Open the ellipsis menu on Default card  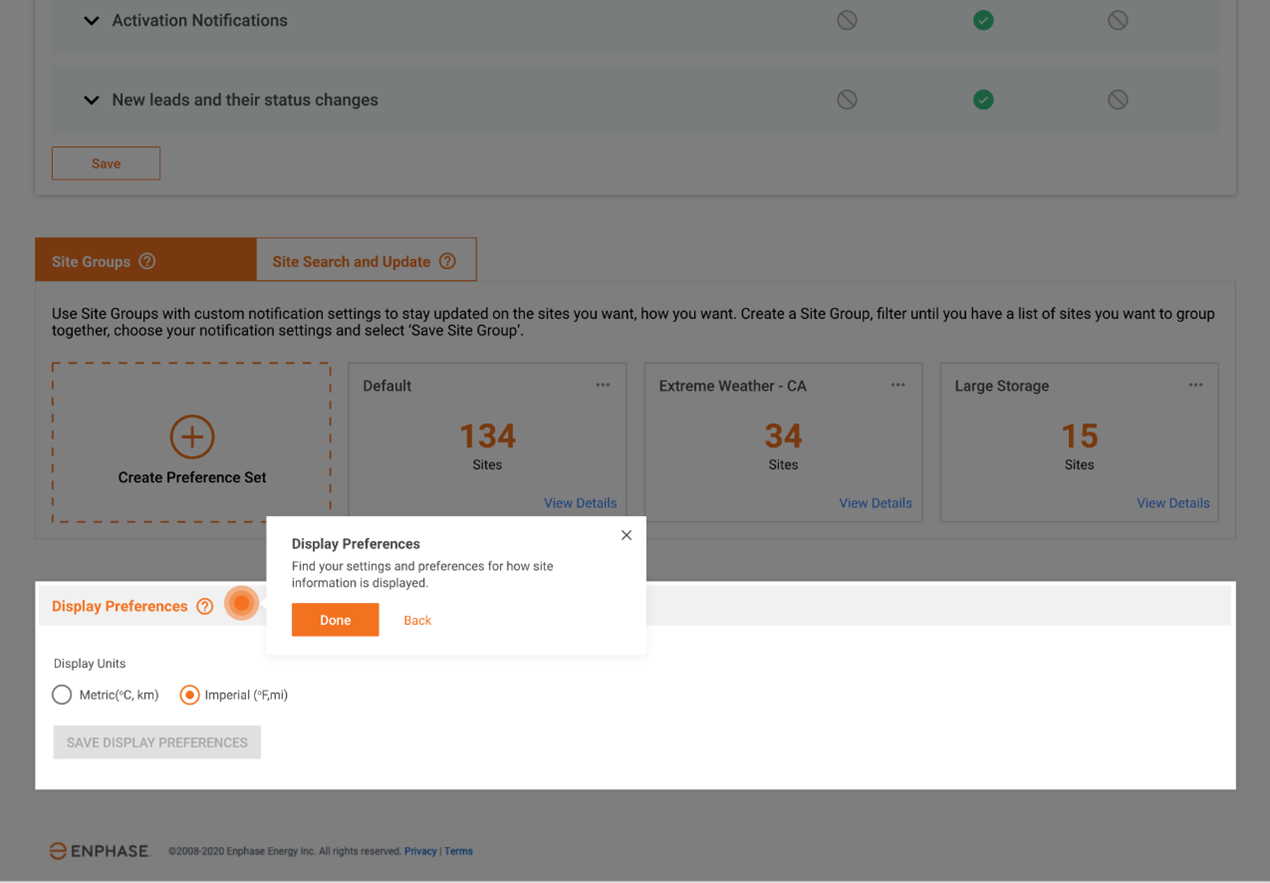click(x=603, y=384)
